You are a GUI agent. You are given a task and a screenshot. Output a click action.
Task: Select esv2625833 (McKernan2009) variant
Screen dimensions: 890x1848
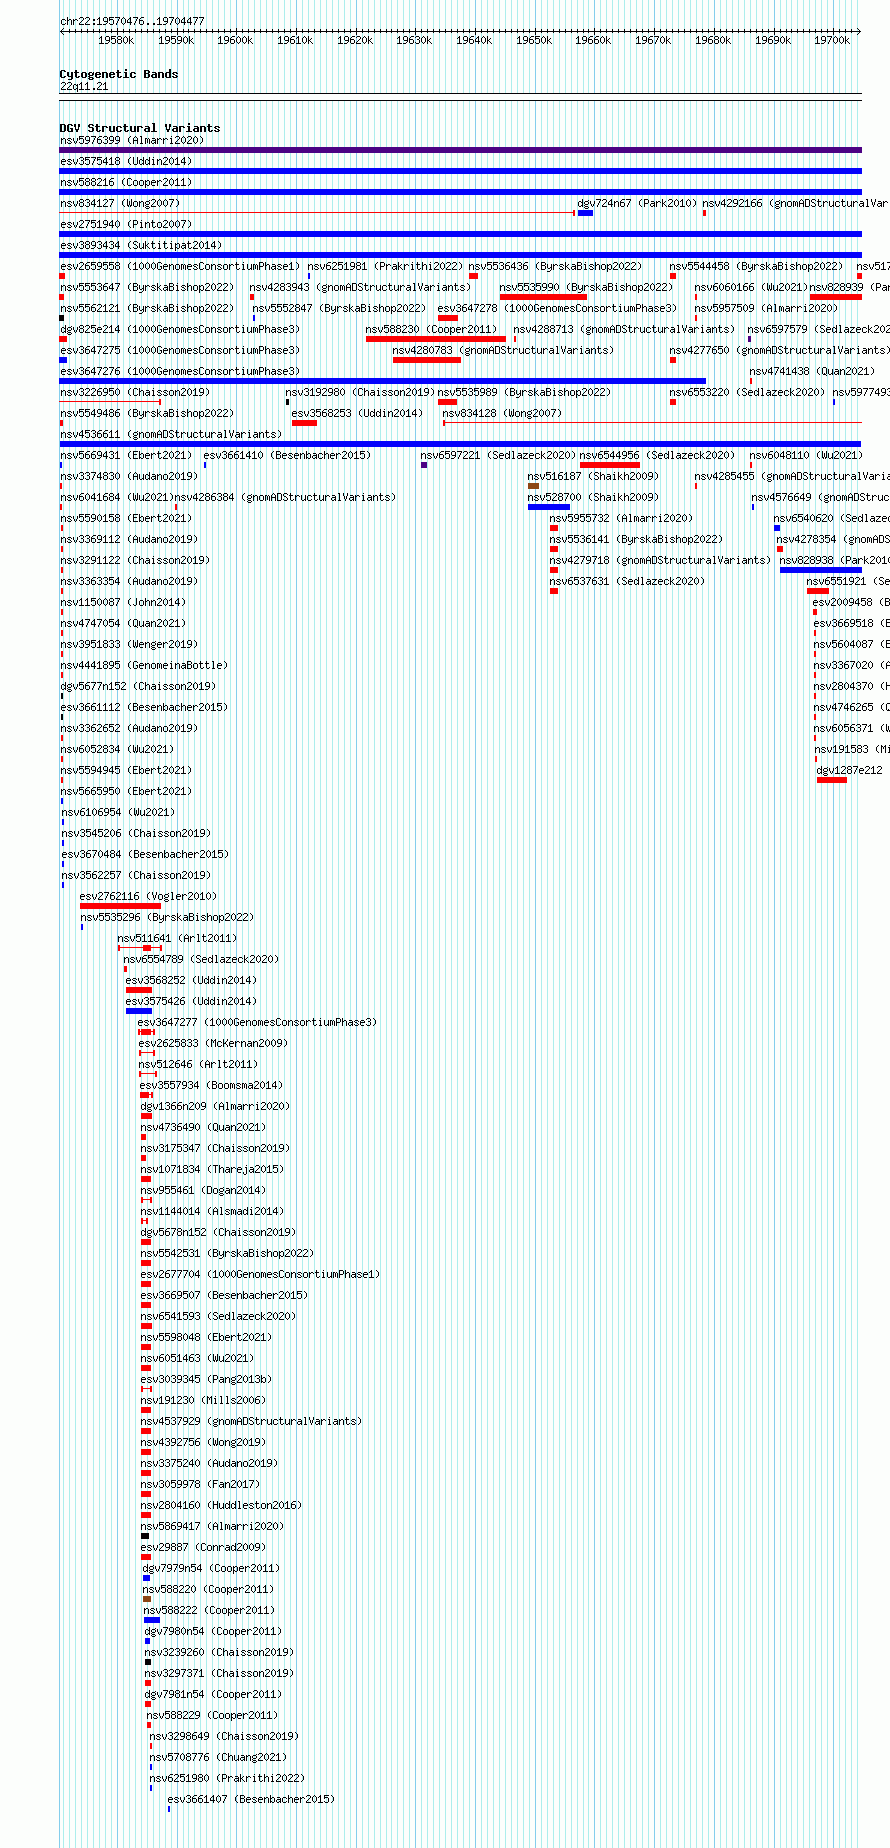coord(213,1043)
